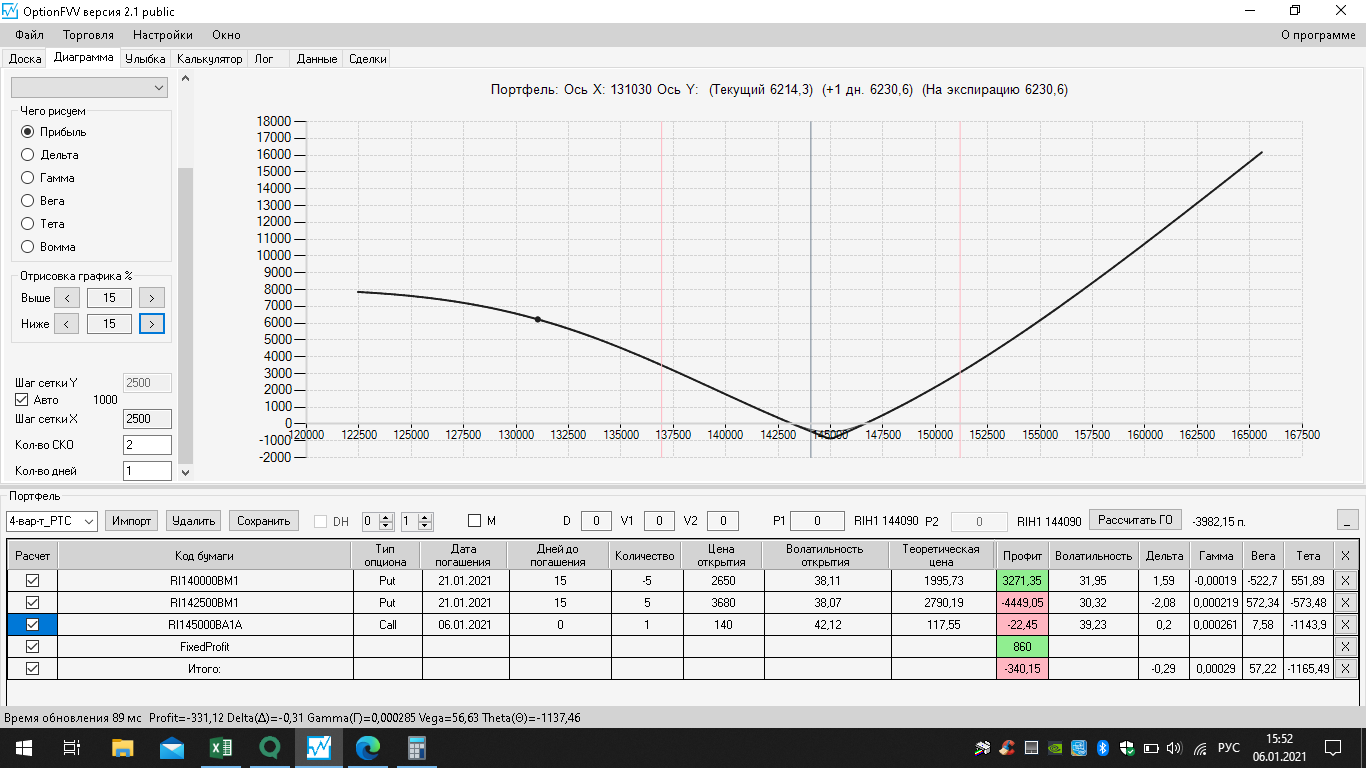Viewport: 1366px width, 768px height.
Task: Open the Mail app in the taskbar
Action: tap(172, 747)
